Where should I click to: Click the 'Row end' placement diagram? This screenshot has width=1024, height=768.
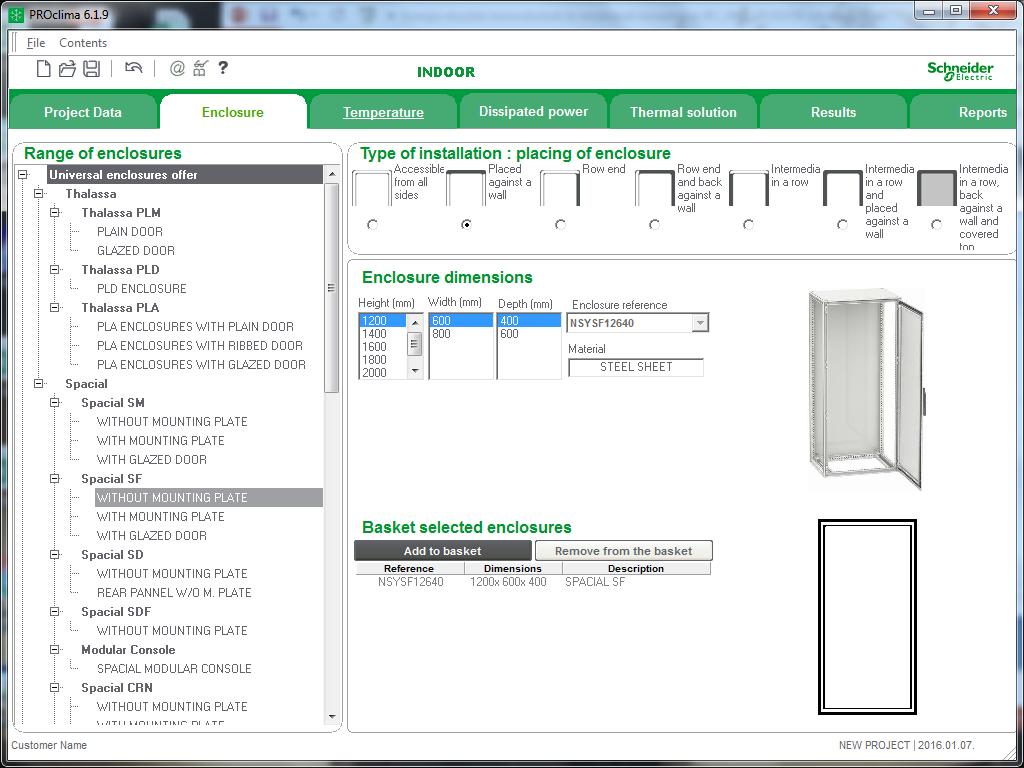pyautogui.click(x=560, y=188)
